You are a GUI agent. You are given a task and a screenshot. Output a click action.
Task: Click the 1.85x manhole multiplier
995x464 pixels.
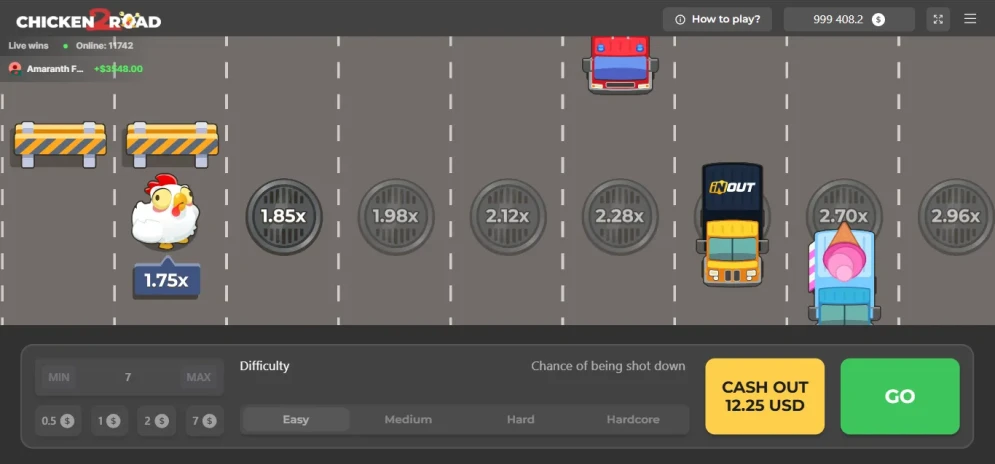[284, 216]
